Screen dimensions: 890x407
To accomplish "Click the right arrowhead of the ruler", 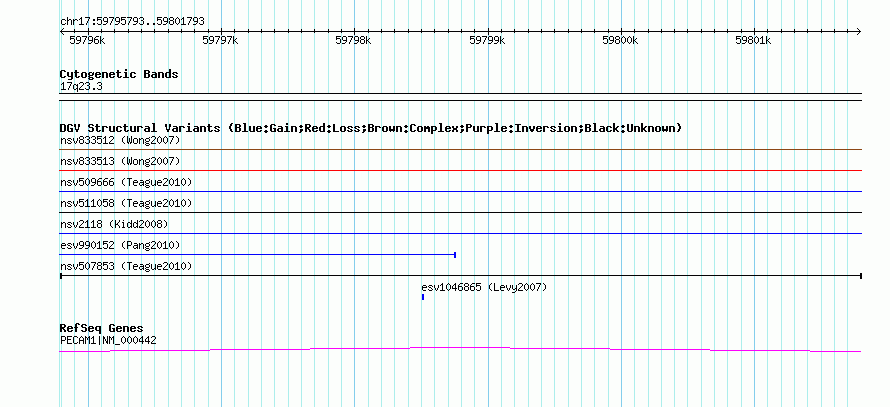I will pos(858,32).
